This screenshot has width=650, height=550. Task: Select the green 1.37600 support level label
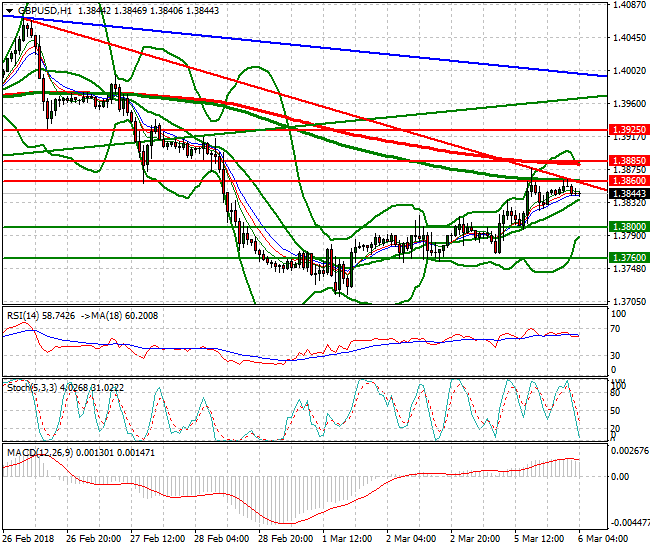tap(629, 257)
